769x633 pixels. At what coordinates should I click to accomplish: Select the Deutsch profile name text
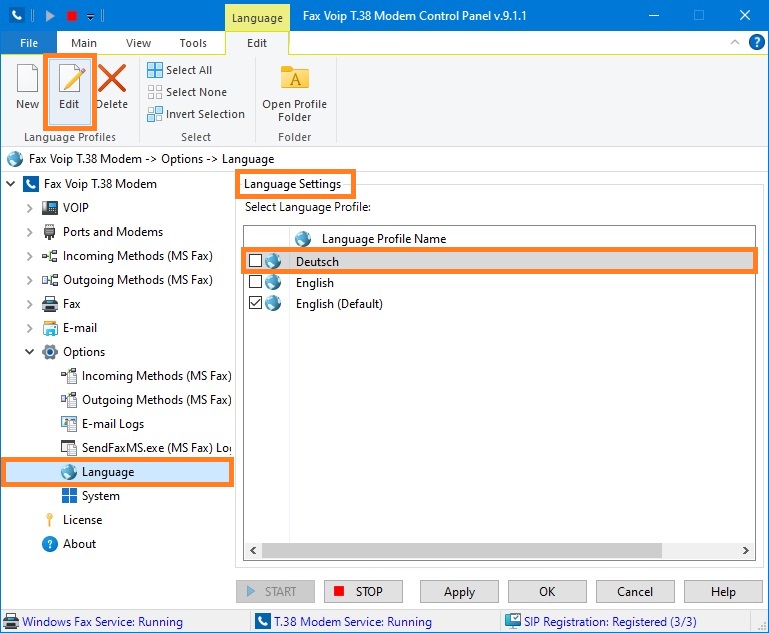tap(317, 262)
